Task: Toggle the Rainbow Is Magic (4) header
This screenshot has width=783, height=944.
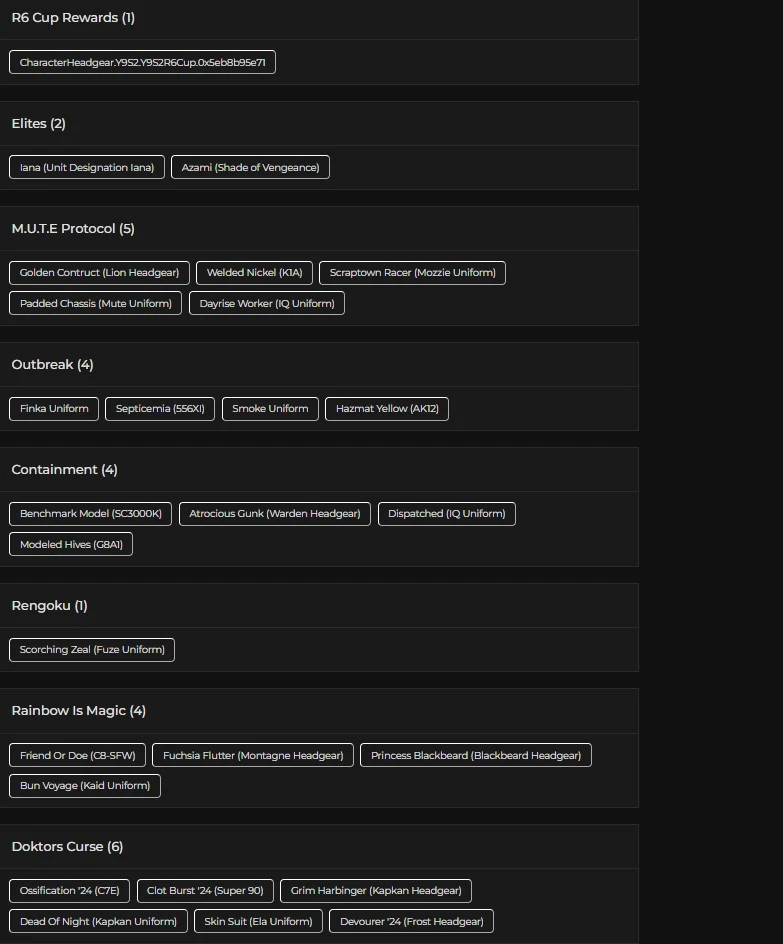Action: pyautogui.click(x=78, y=710)
